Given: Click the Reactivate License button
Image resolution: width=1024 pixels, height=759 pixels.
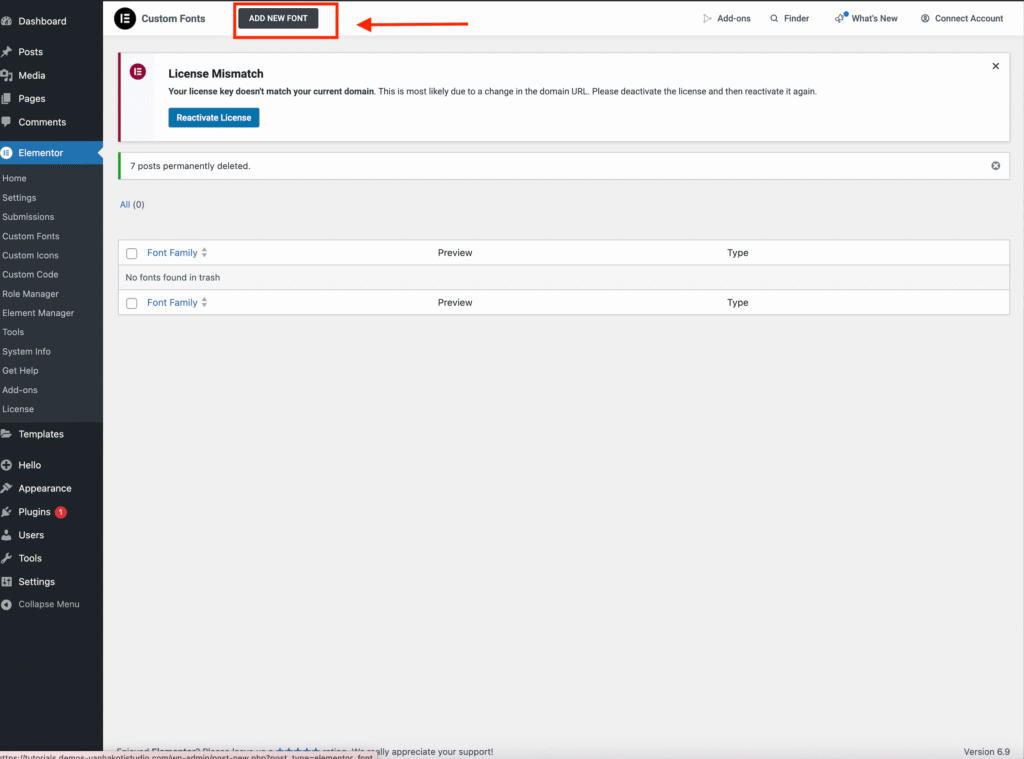Looking at the screenshot, I should click(213, 118).
